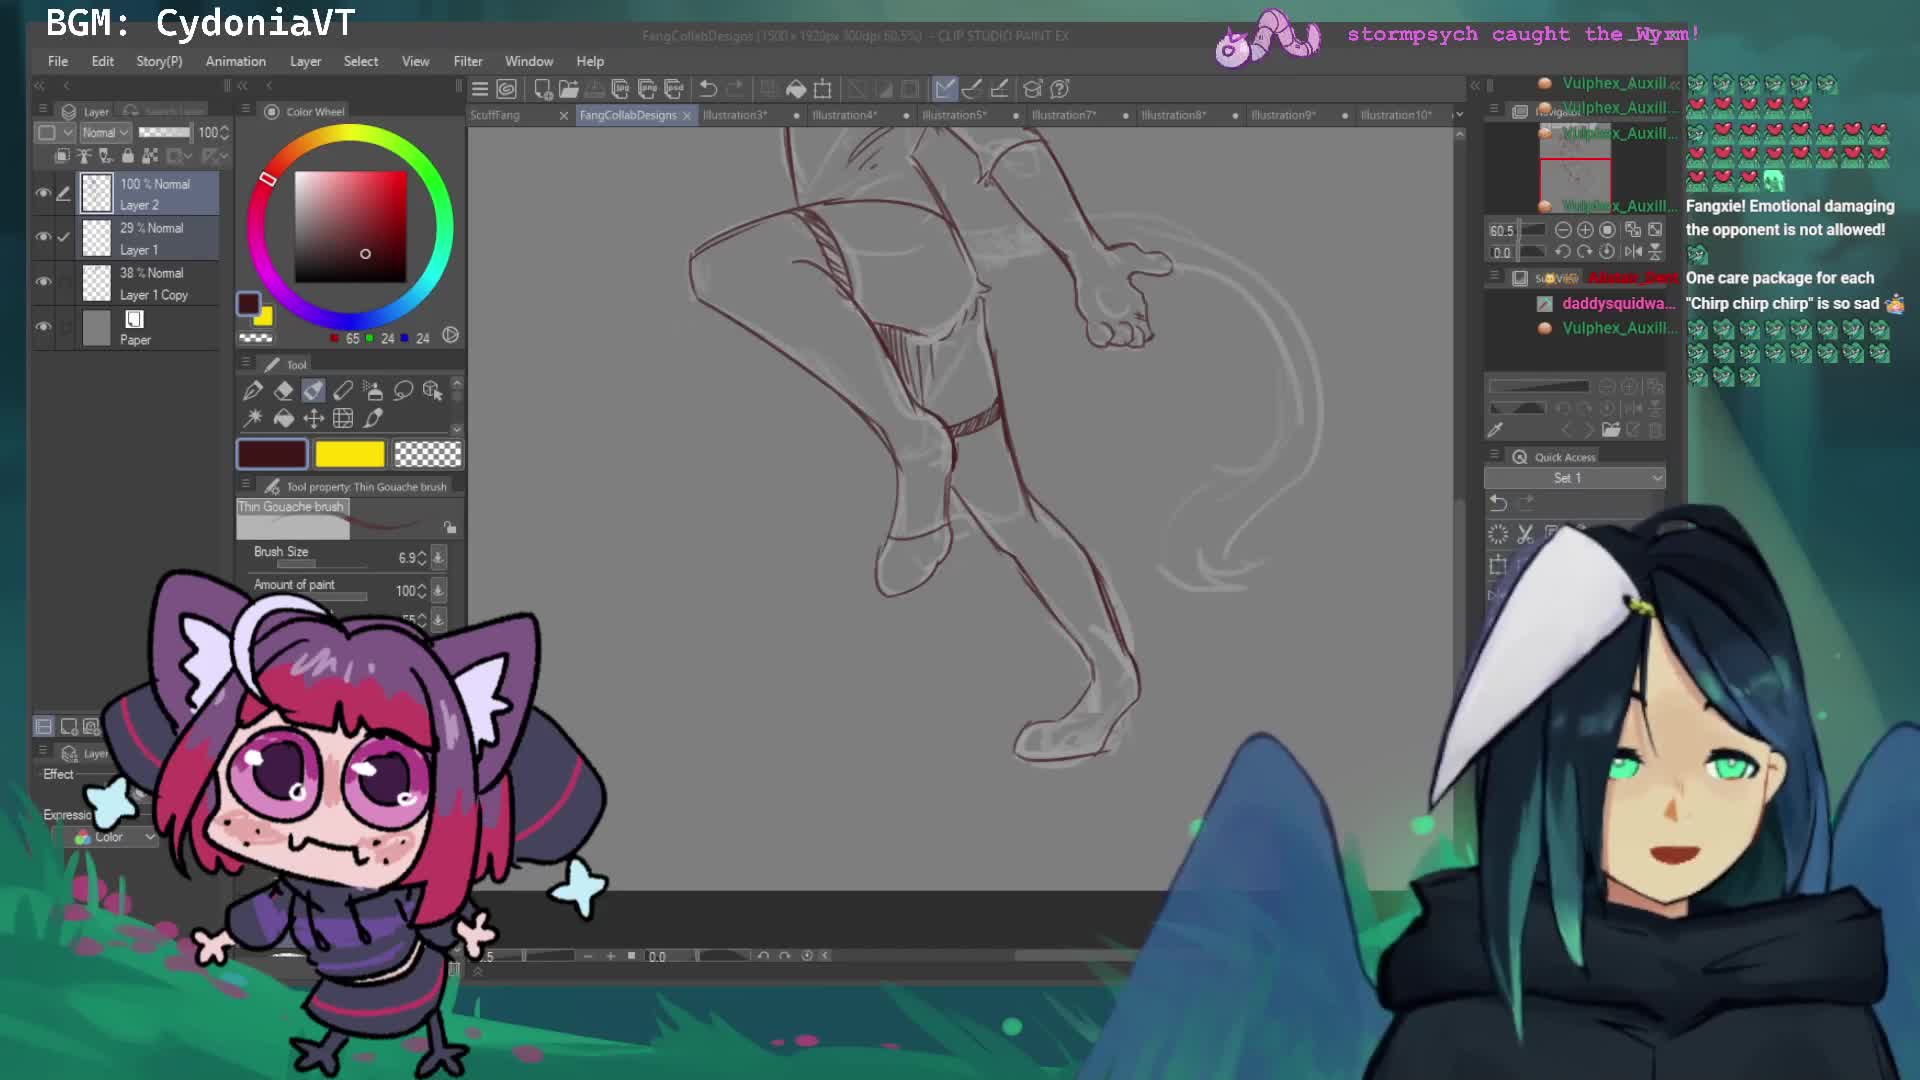This screenshot has height=1080, width=1920.
Task: Open the Window menu
Action: click(x=529, y=61)
